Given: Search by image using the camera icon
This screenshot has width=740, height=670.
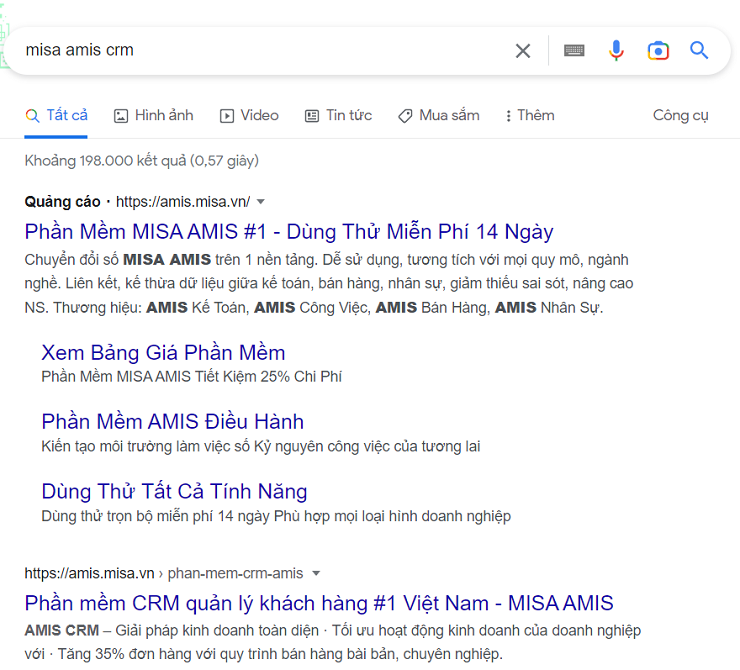Looking at the screenshot, I should click(658, 50).
